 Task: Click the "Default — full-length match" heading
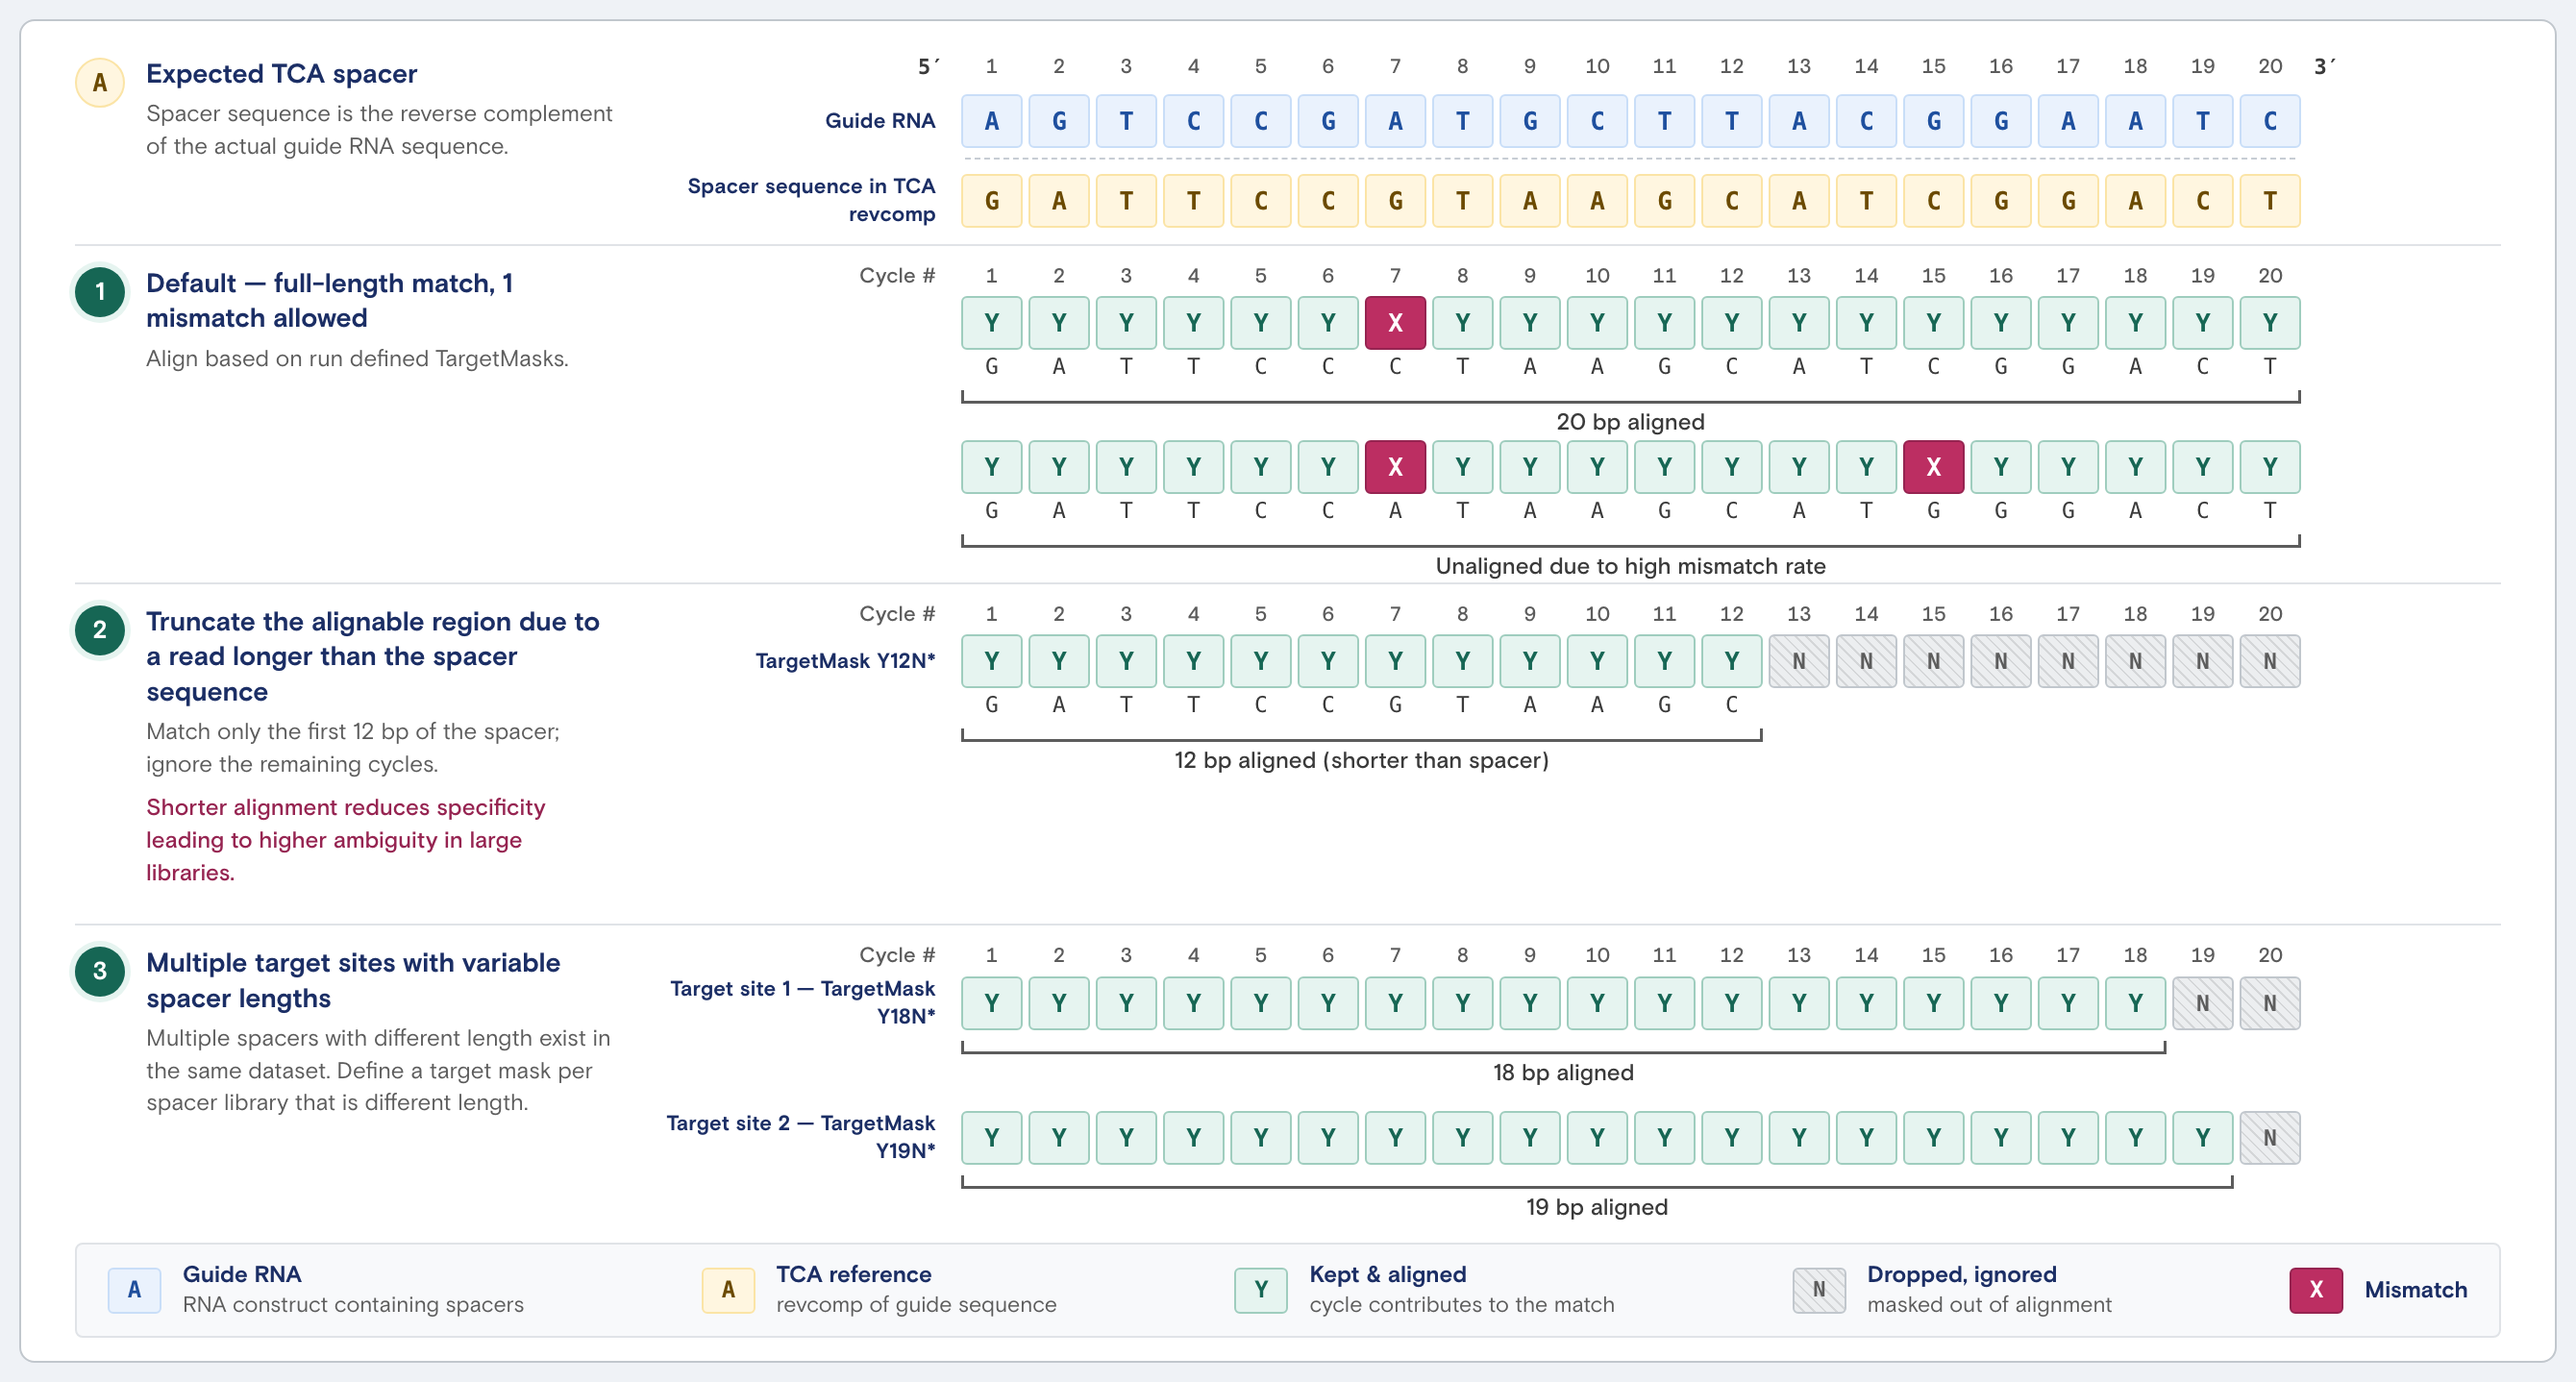tap(330, 300)
